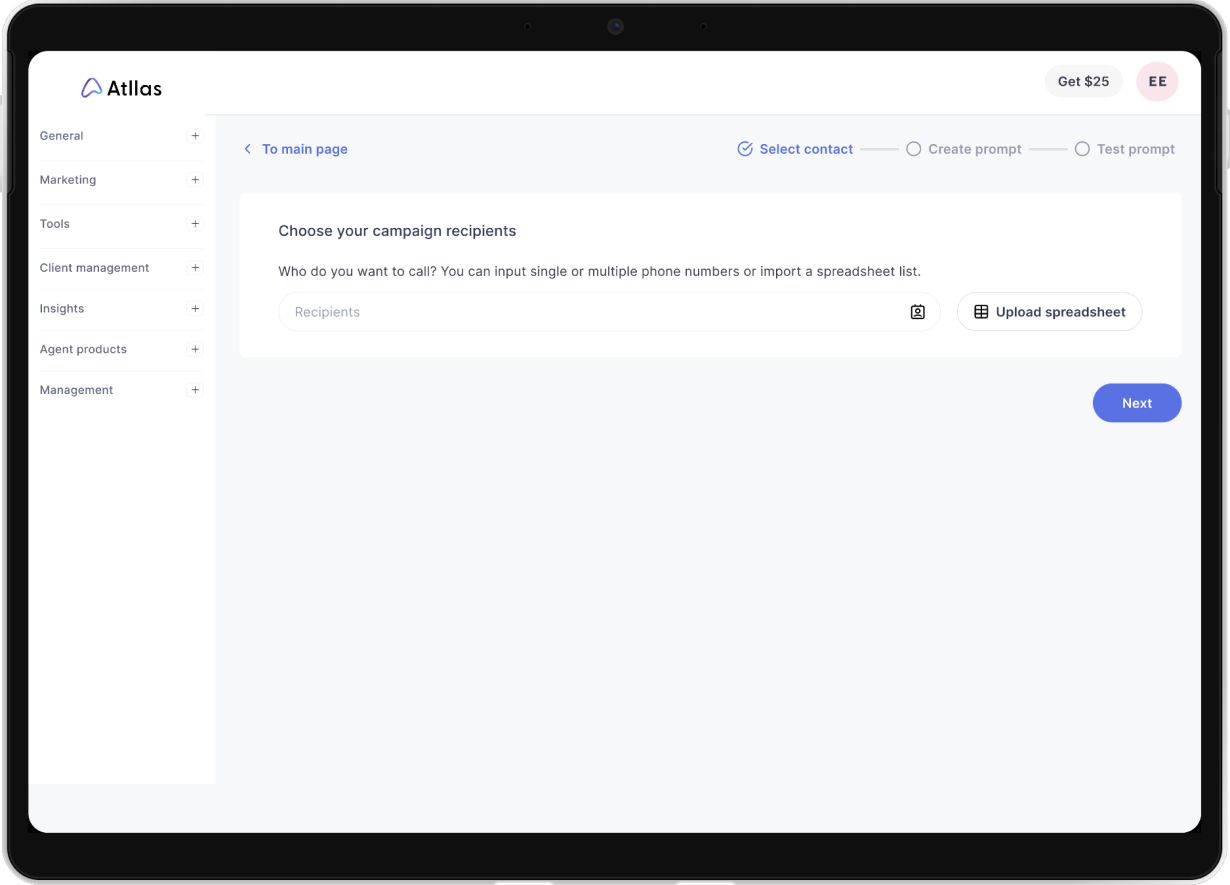Expand the Marketing plus icon
The height and width of the screenshot is (885, 1230).
tap(195, 180)
